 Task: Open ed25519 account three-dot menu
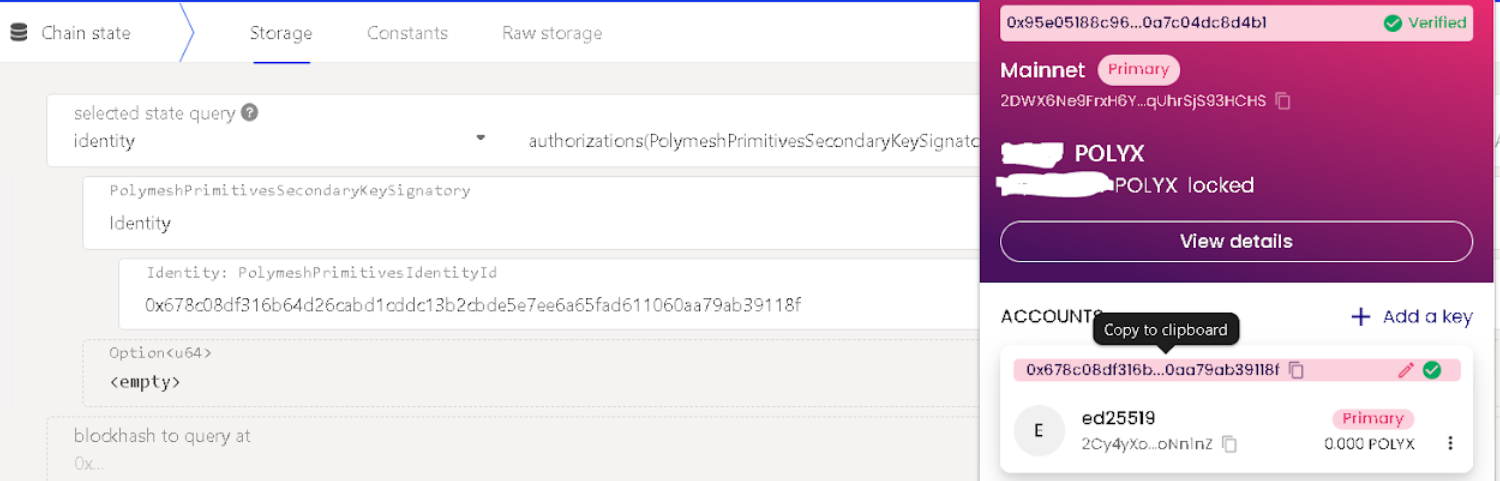[1450, 443]
